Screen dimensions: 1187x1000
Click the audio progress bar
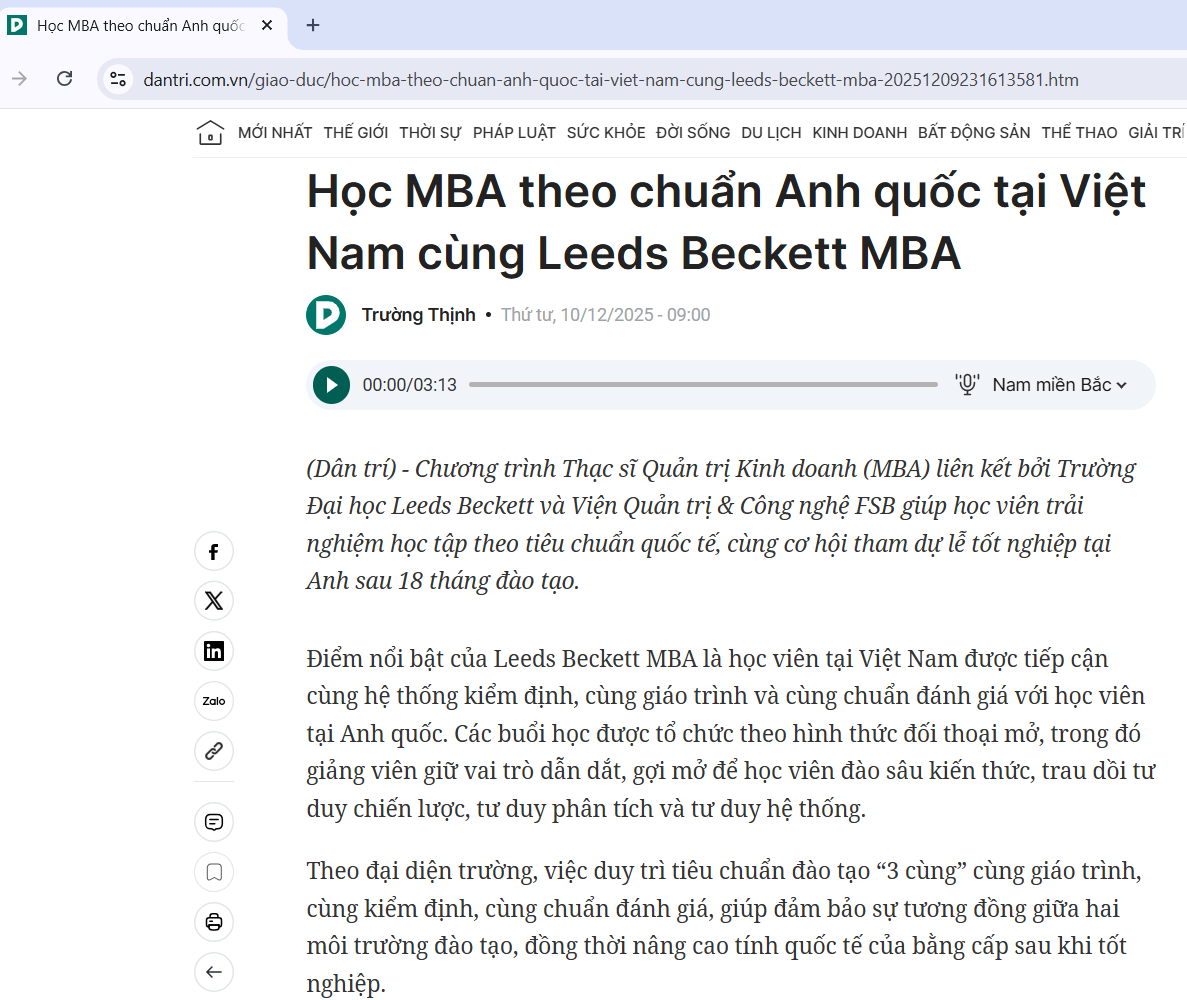[x=702, y=385]
